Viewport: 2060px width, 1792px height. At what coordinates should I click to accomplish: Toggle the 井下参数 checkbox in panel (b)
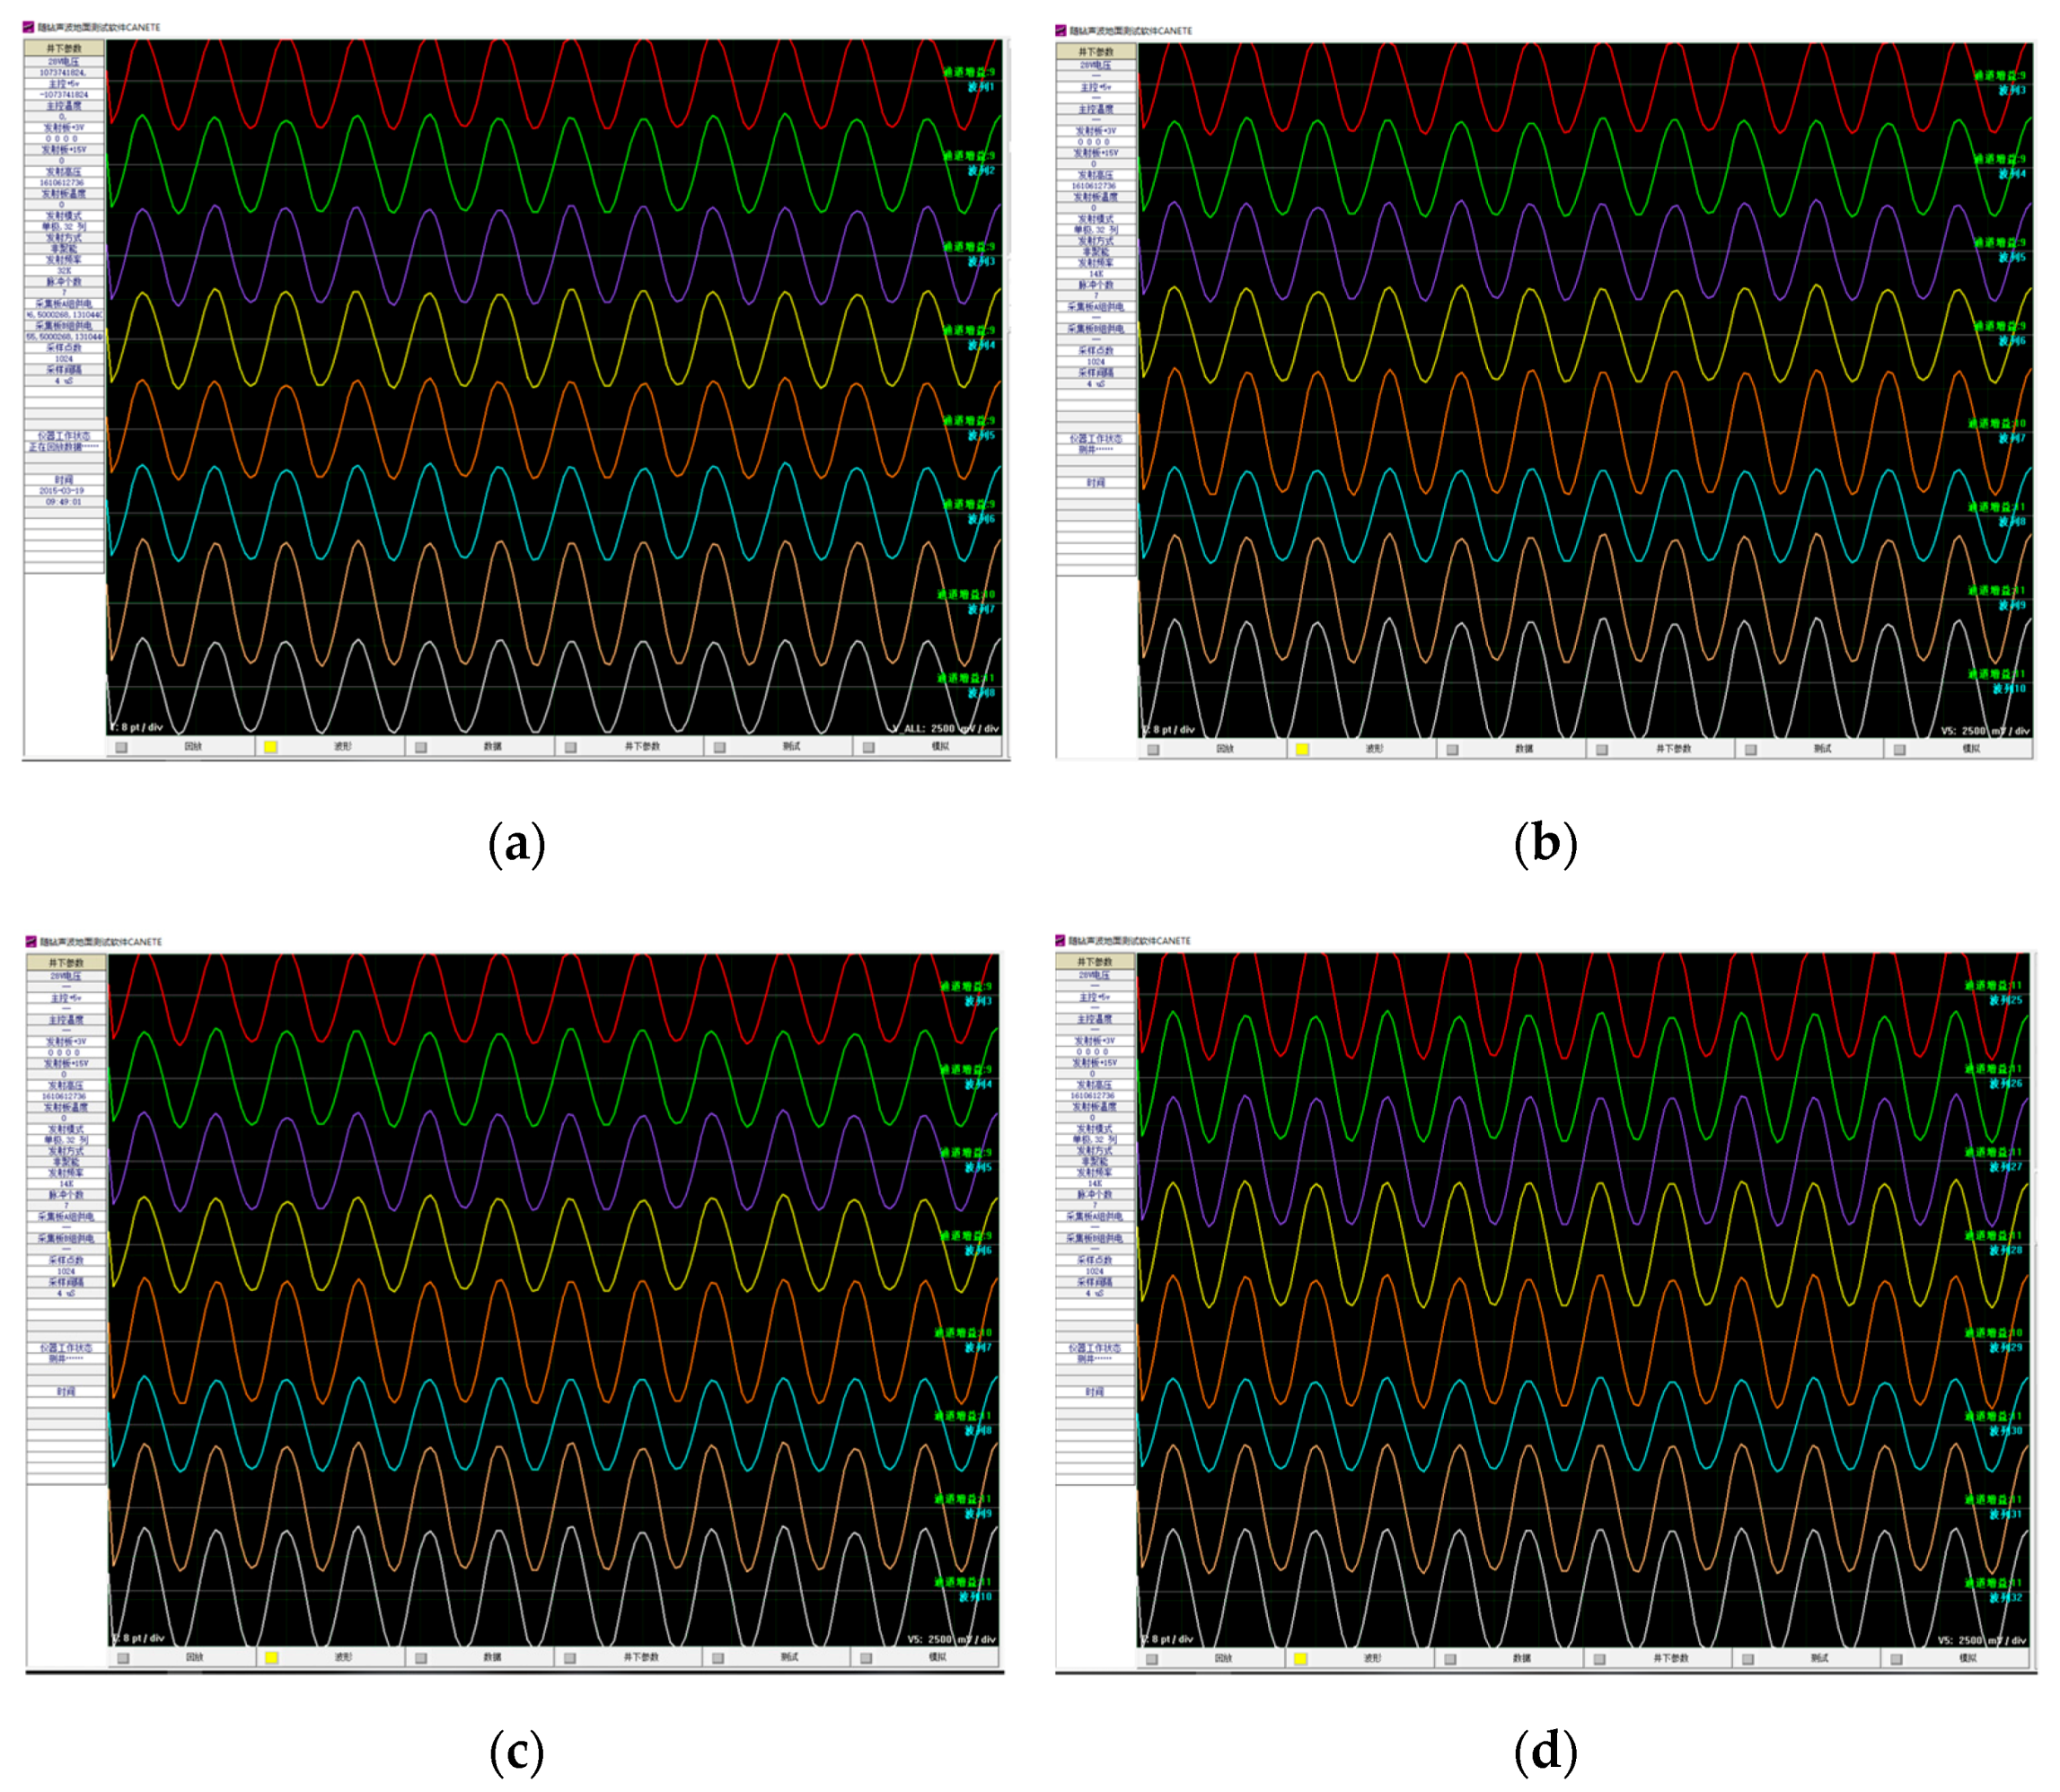(1603, 749)
